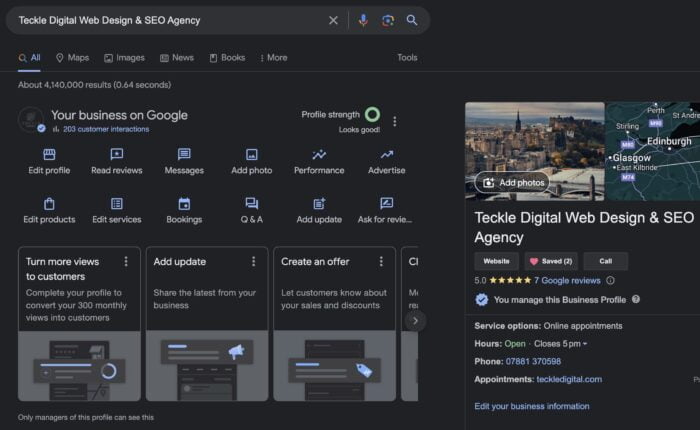
Task: Open 203 customer interactions link
Action: click(x=106, y=129)
